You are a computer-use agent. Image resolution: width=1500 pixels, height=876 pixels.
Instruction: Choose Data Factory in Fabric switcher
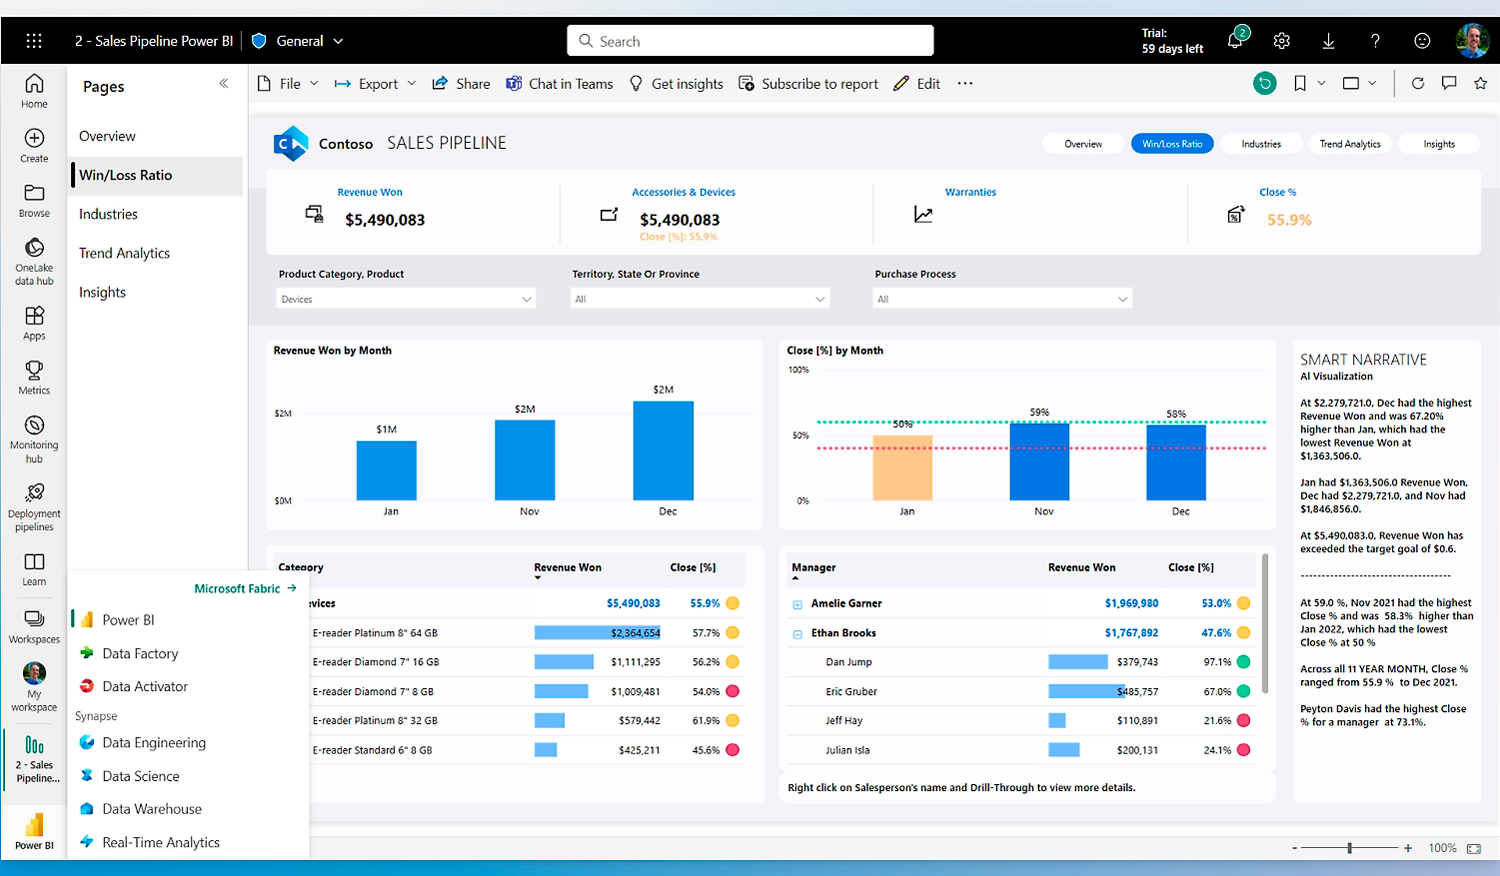140,653
